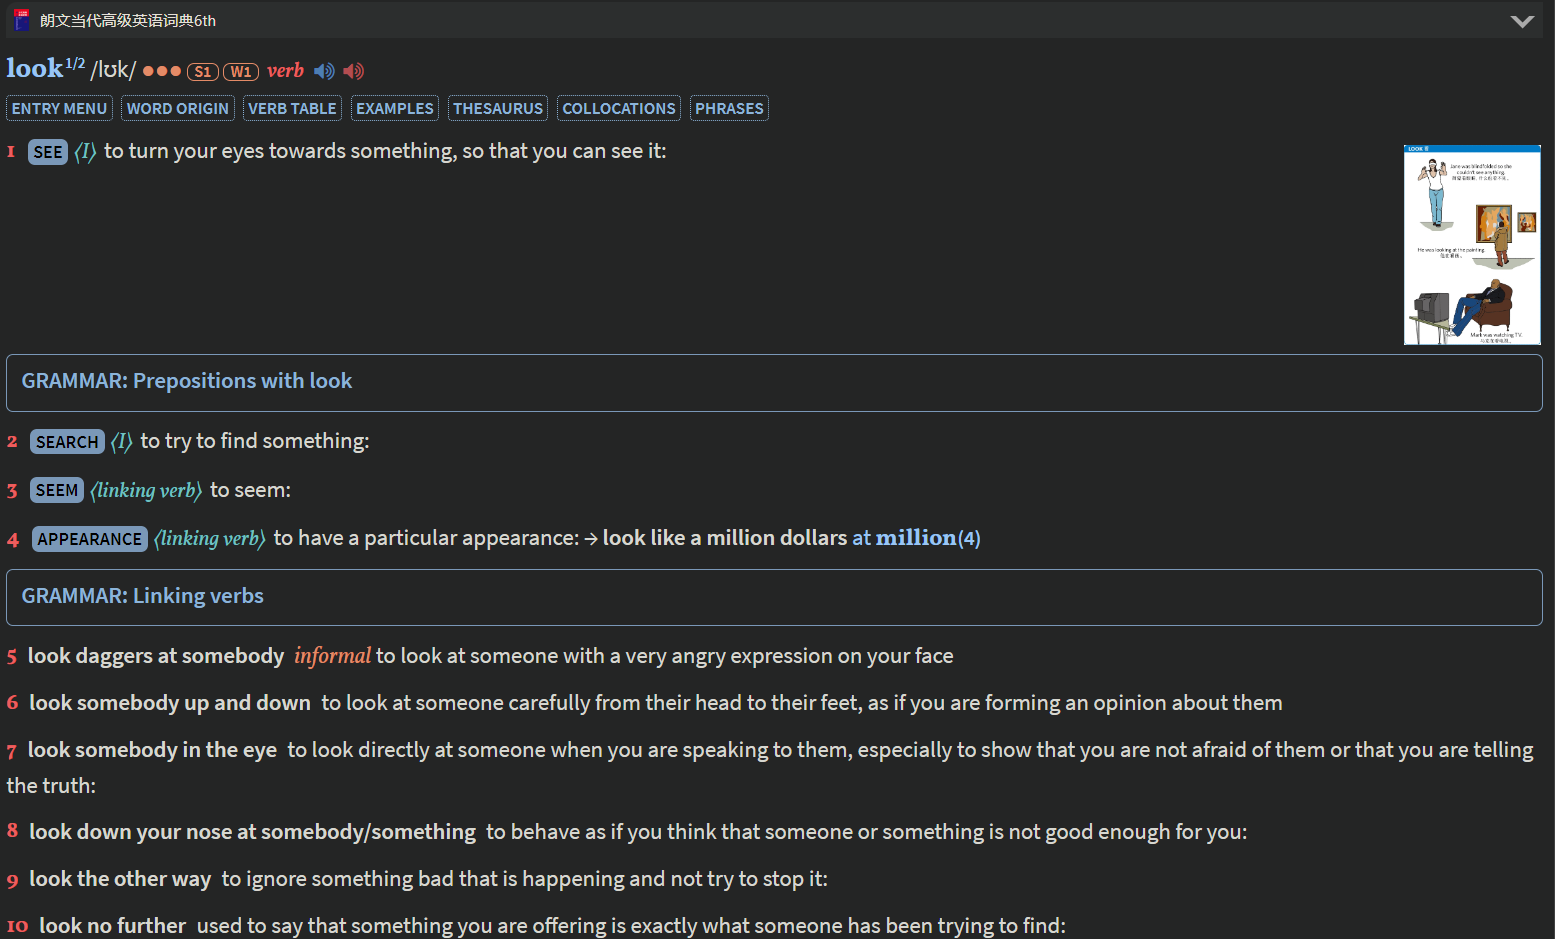Expand GRAMMAR: Prepositions with look box
The image size is (1555, 939).
pyautogui.click(x=774, y=383)
